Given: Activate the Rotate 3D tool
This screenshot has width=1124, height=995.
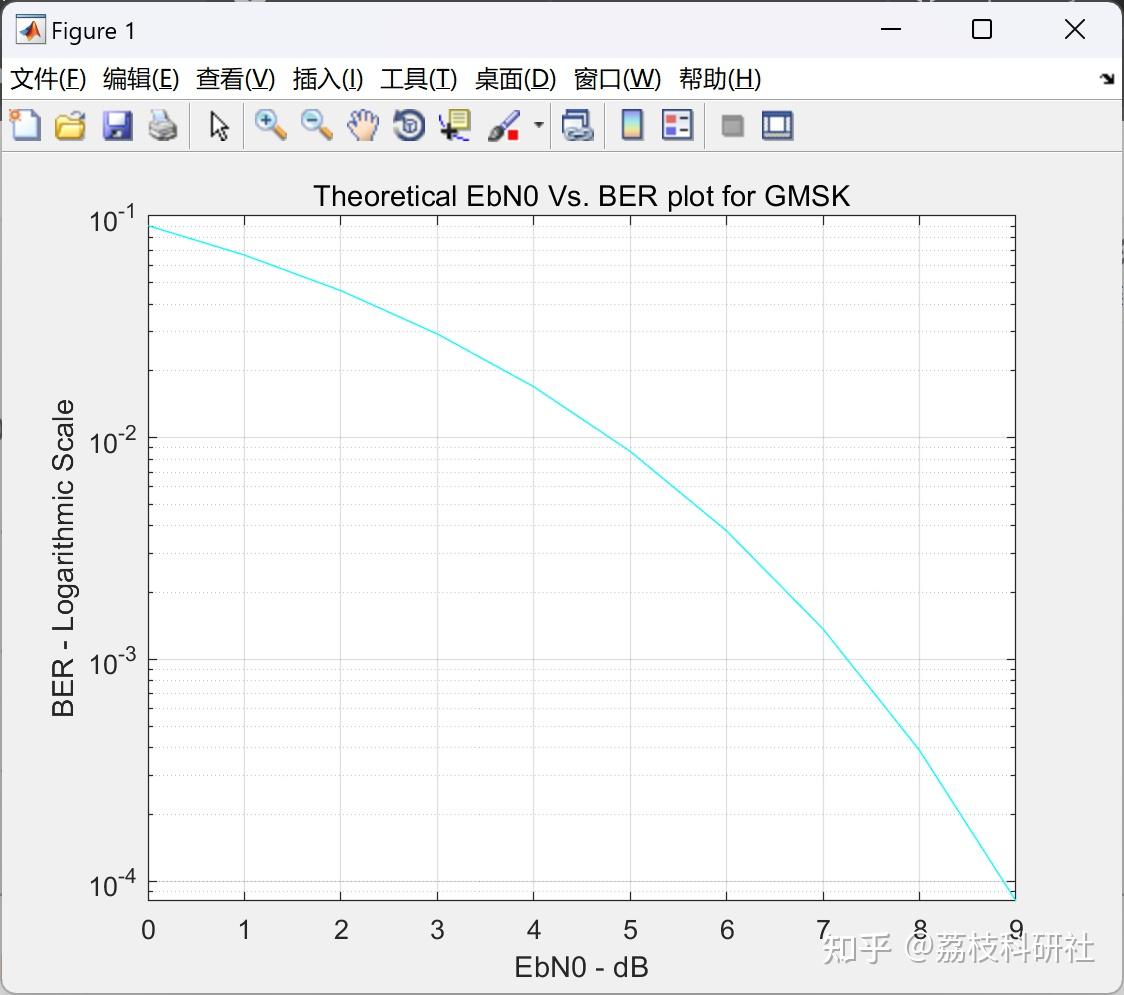Looking at the screenshot, I should pos(408,125).
